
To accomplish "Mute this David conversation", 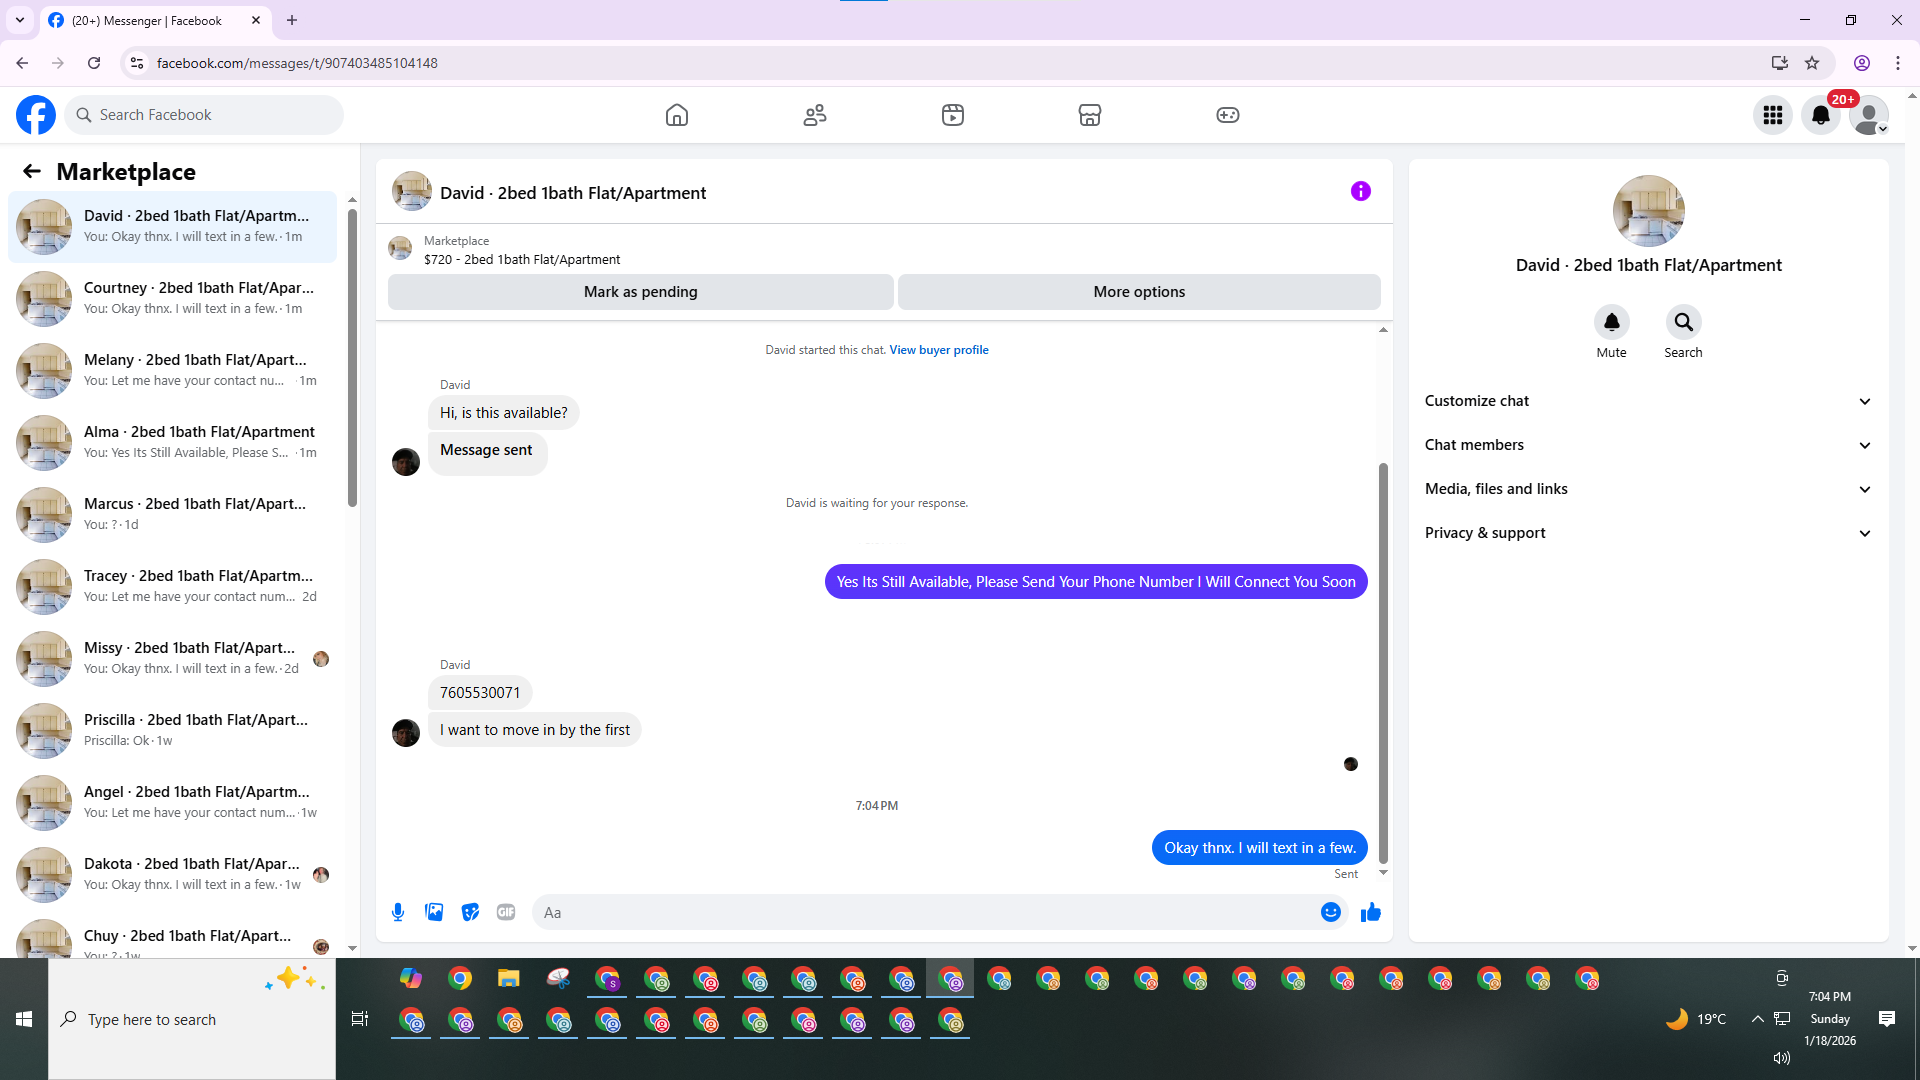I will 1611,323.
